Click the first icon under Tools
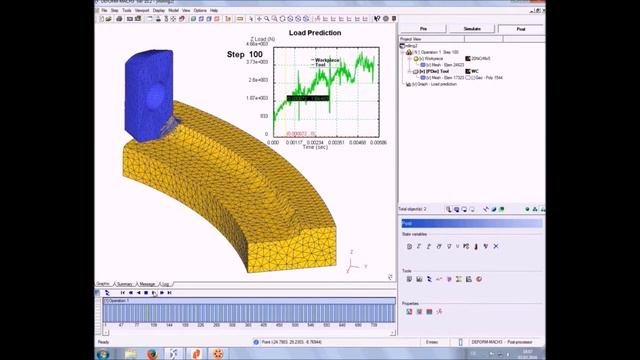The height and width of the screenshot is (360, 640). [x=409, y=279]
